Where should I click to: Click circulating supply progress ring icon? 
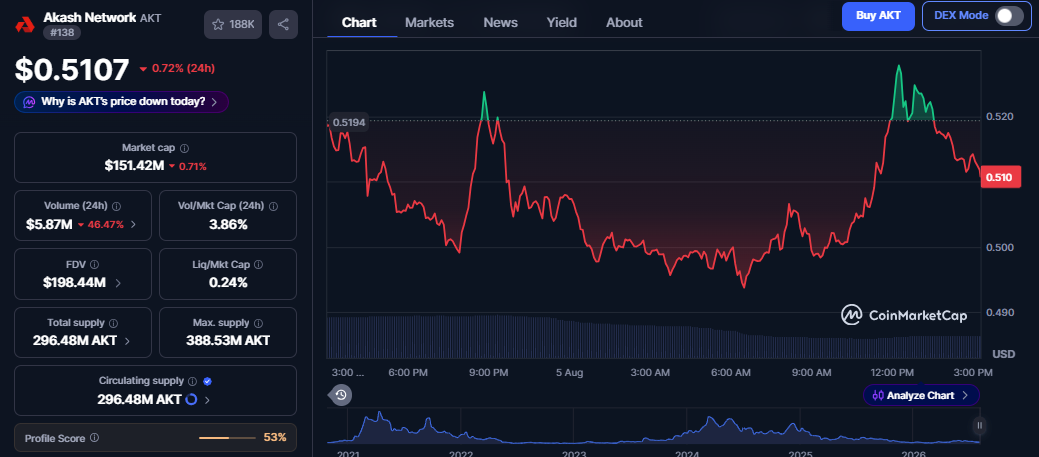[x=191, y=399]
